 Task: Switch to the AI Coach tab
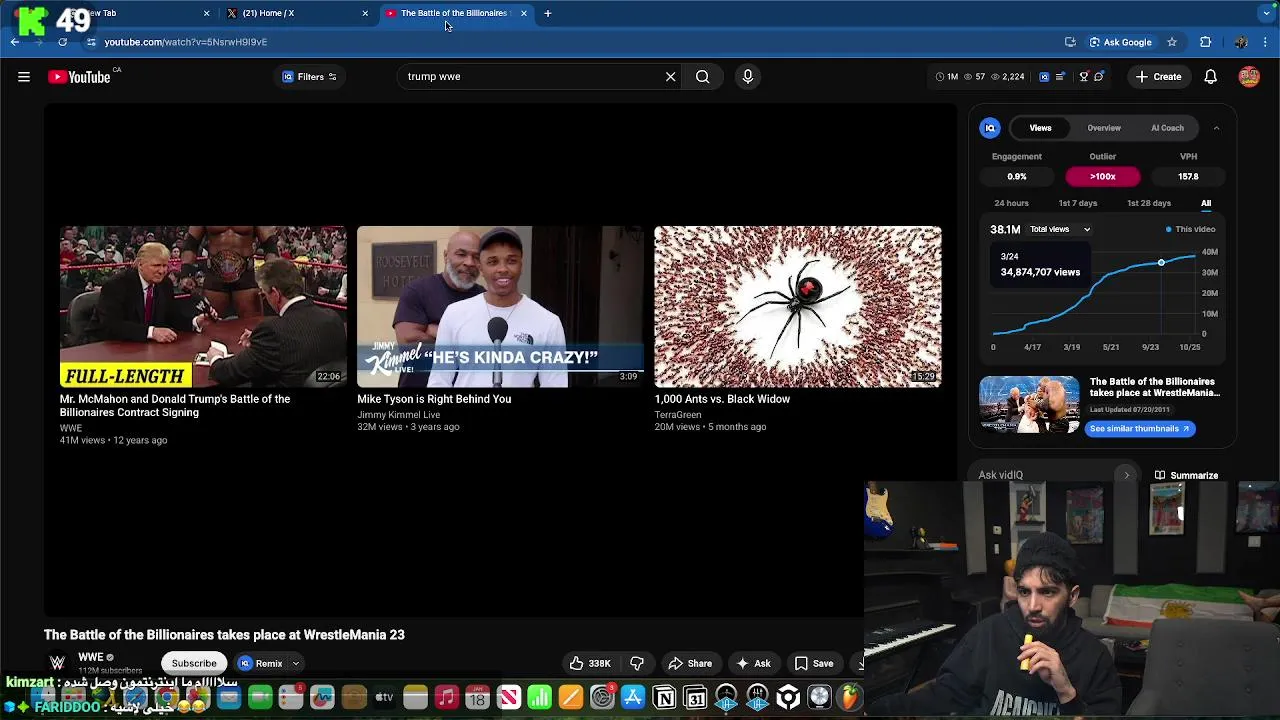1167,128
